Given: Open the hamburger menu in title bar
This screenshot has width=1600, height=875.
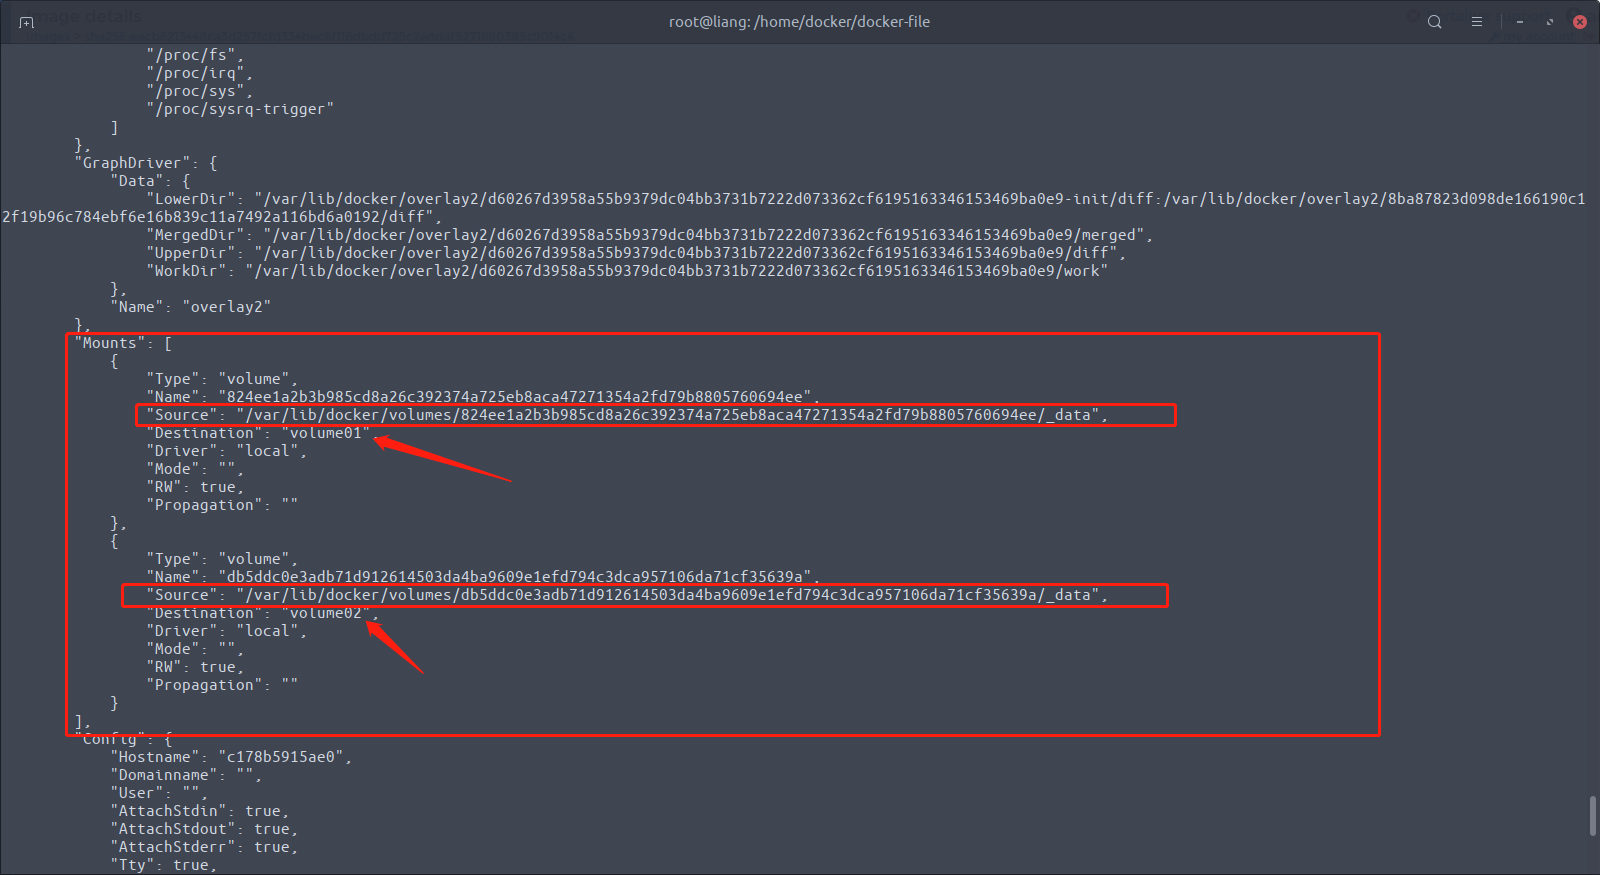Looking at the screenshot, I should (1476, 22).
